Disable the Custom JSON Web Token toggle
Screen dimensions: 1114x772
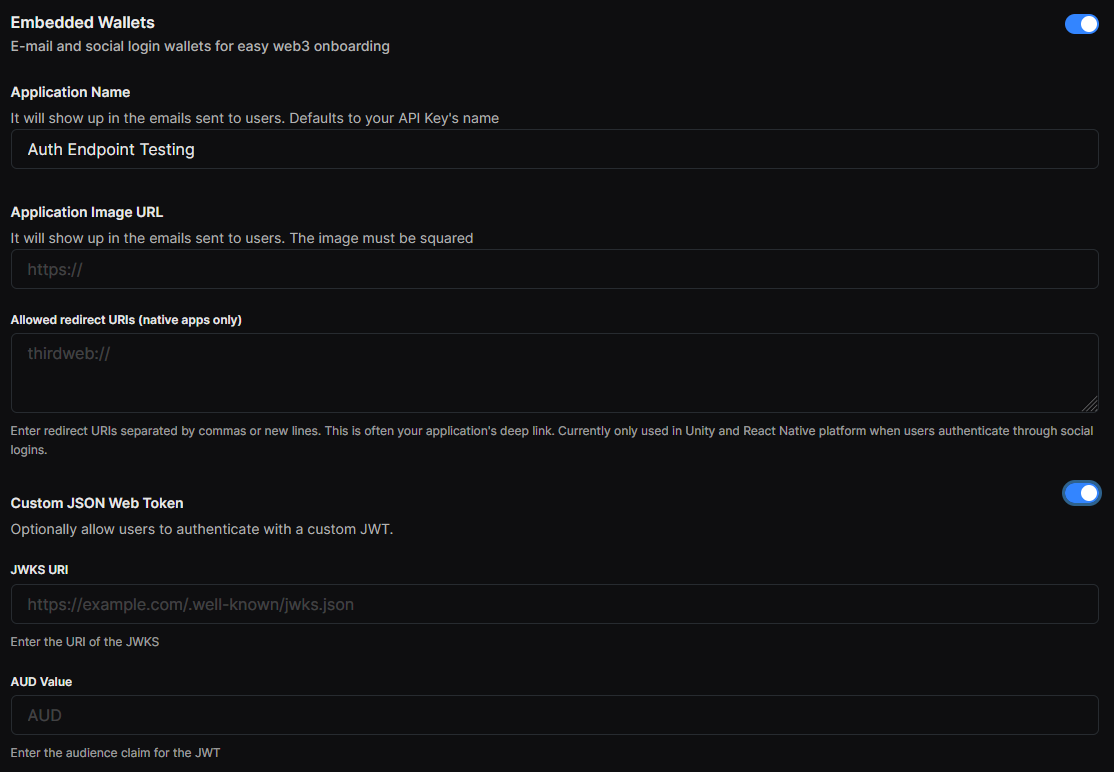[x=1081, y=492]
